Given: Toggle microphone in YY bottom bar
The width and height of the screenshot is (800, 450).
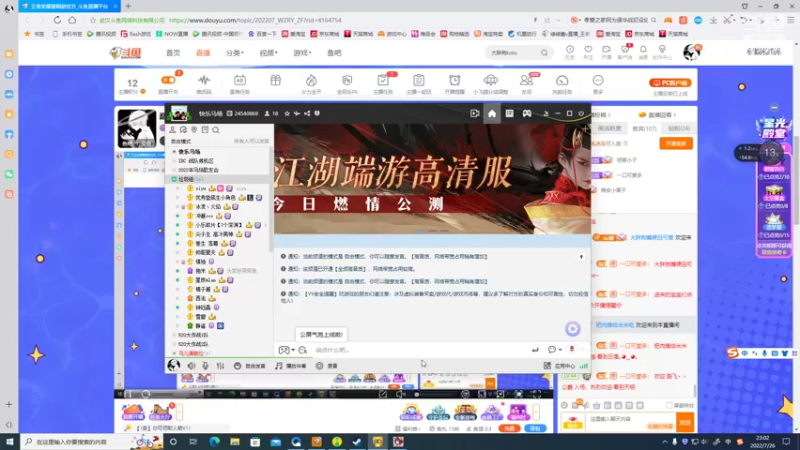Looking at the screenshot, I should click(x=206, y=366).
